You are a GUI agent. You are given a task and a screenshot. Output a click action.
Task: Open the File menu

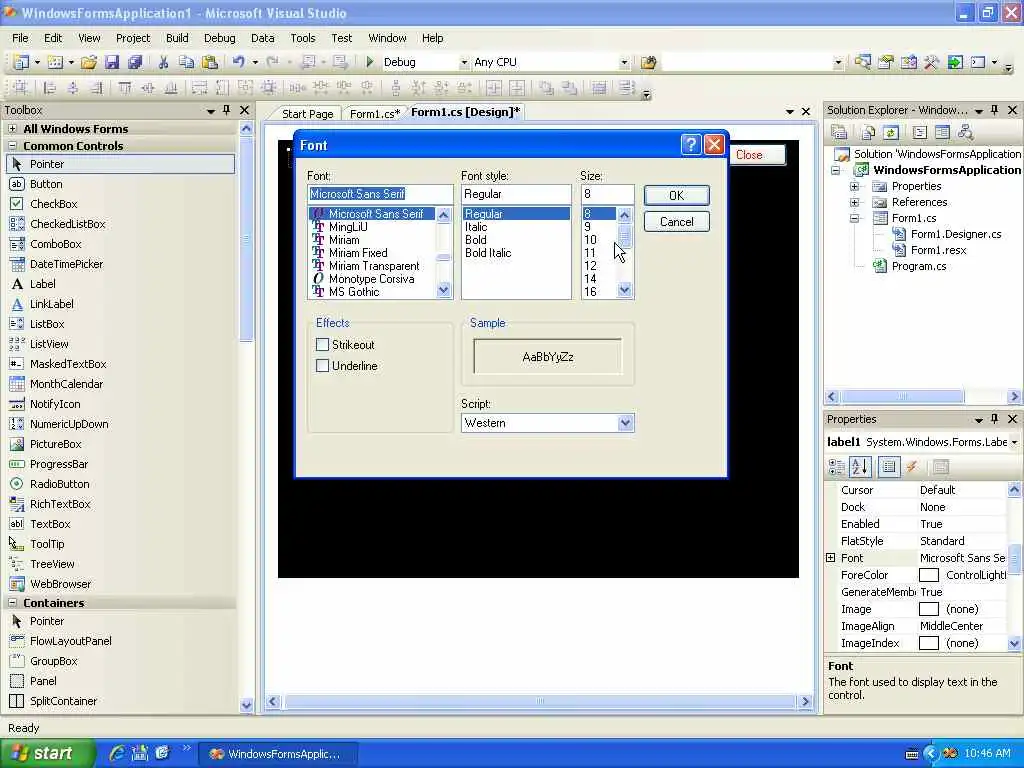coord(20,38)
